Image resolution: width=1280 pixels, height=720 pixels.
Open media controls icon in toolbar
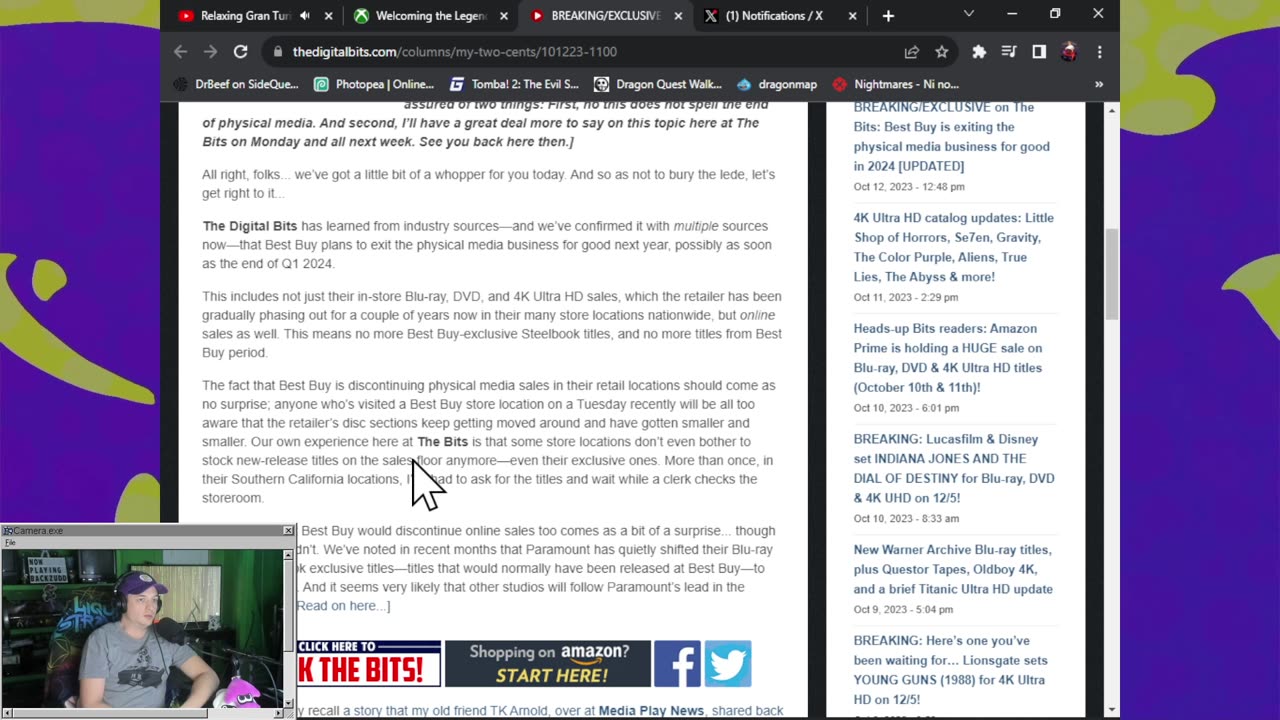1009,52
